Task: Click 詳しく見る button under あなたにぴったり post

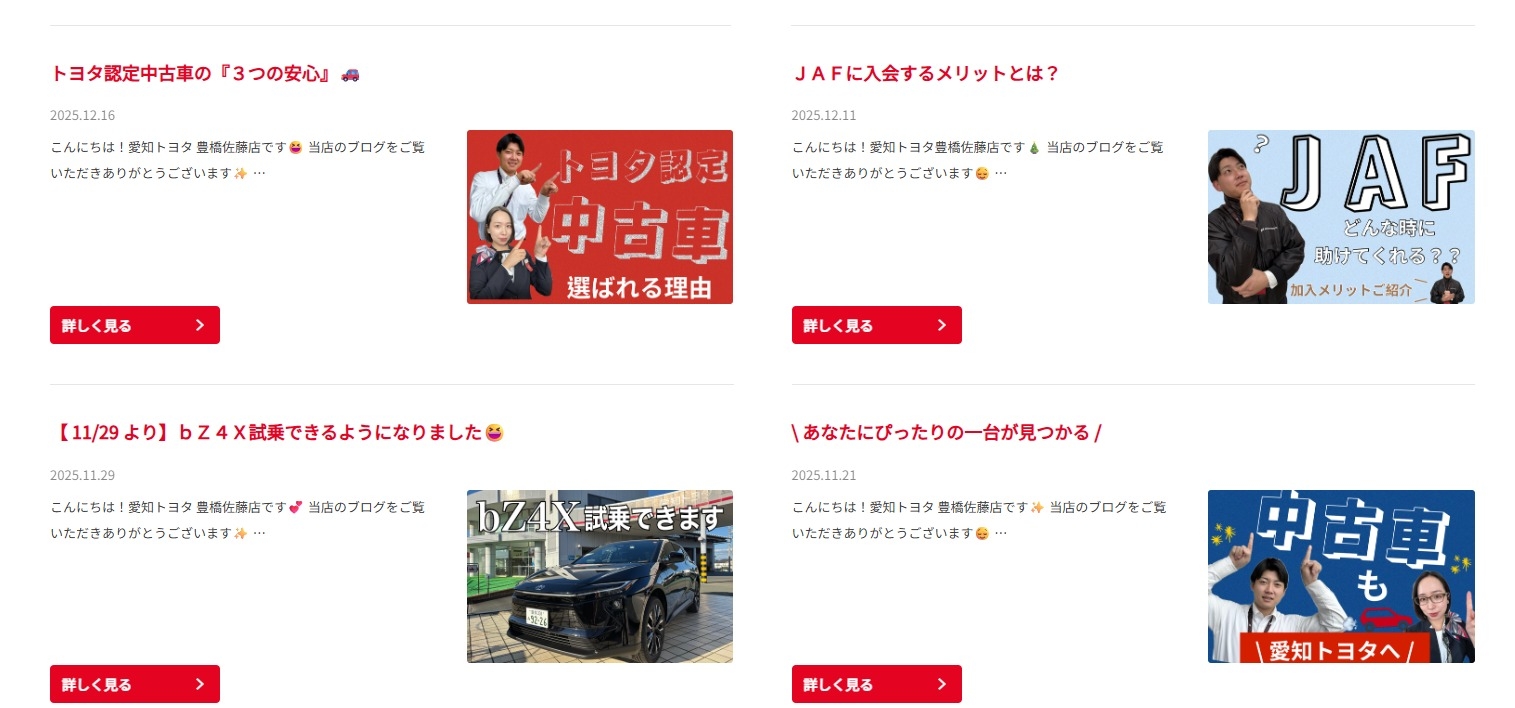Action: [x=877, y=684]
